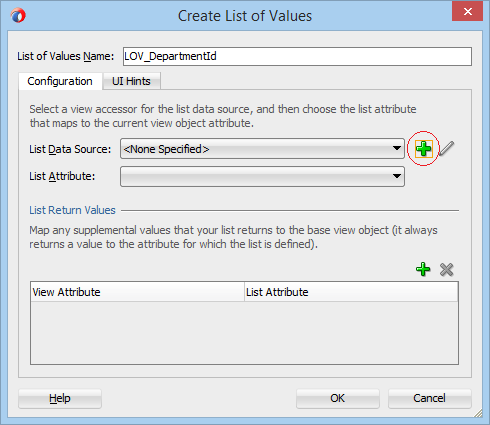Image resolution: width=490 pixels, height=425 pixels.
Task: Click the JDeveloper logo in the title bar
Action: tap(18, 15)
